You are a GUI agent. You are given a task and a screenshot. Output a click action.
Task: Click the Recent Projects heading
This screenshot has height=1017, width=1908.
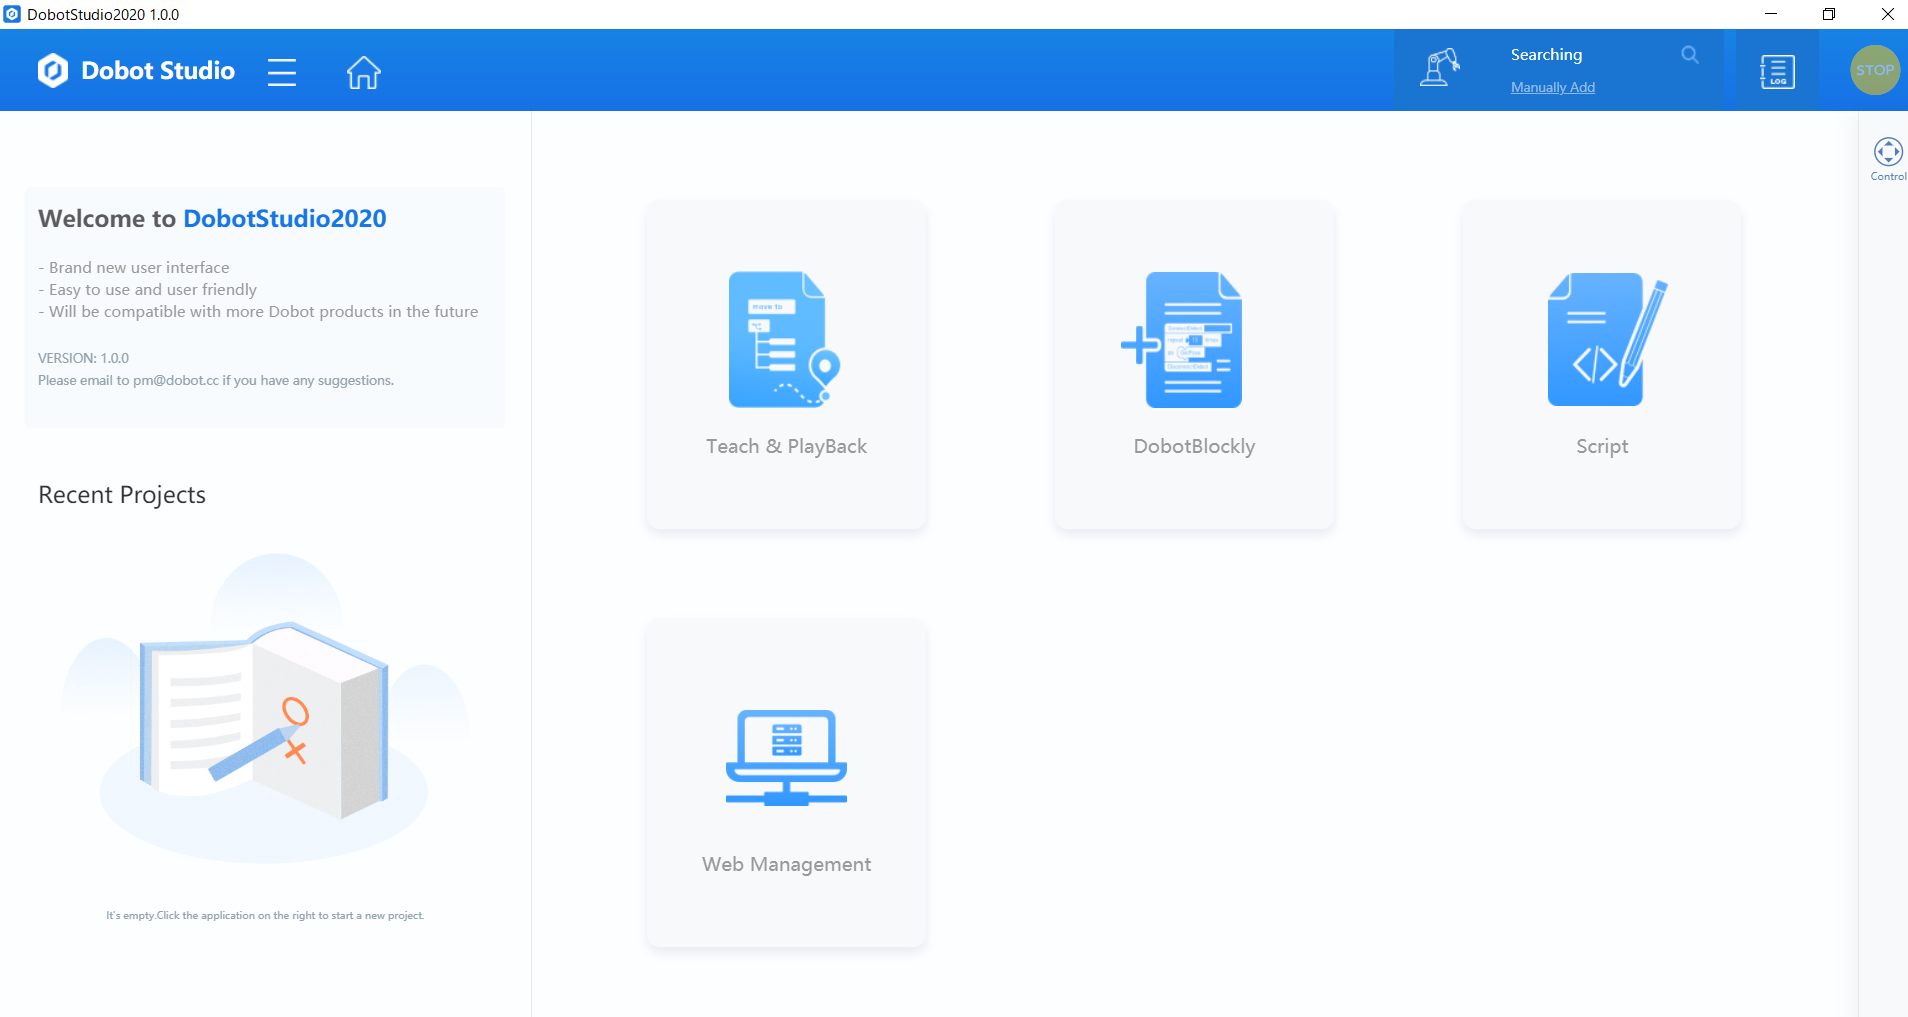(x=122, y=495)
